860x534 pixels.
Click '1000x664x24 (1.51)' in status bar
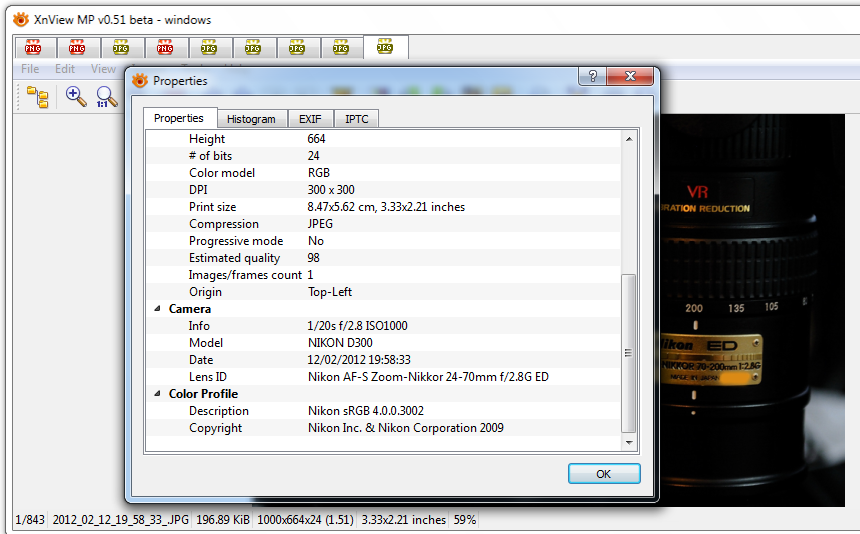click(x=305, y=520)
